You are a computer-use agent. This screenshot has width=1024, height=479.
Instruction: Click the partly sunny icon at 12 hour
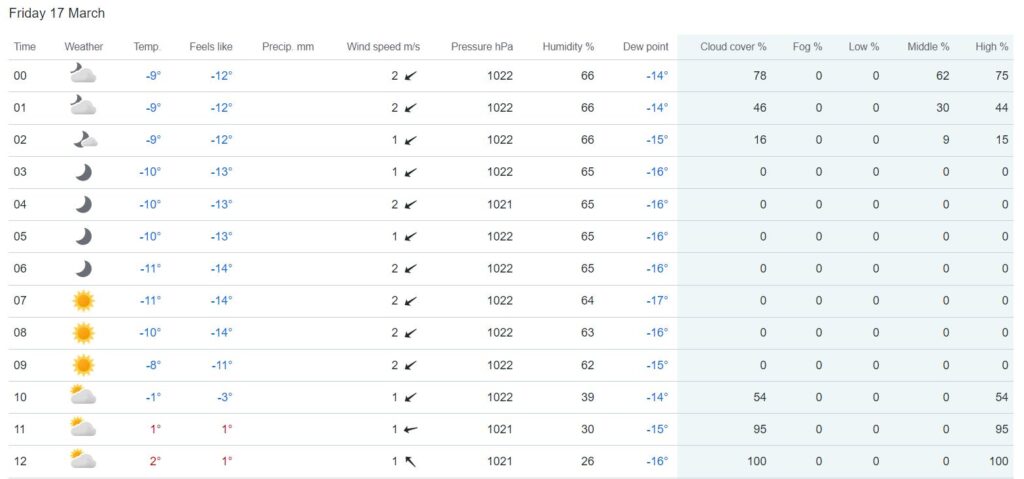[x=83, y=460]
